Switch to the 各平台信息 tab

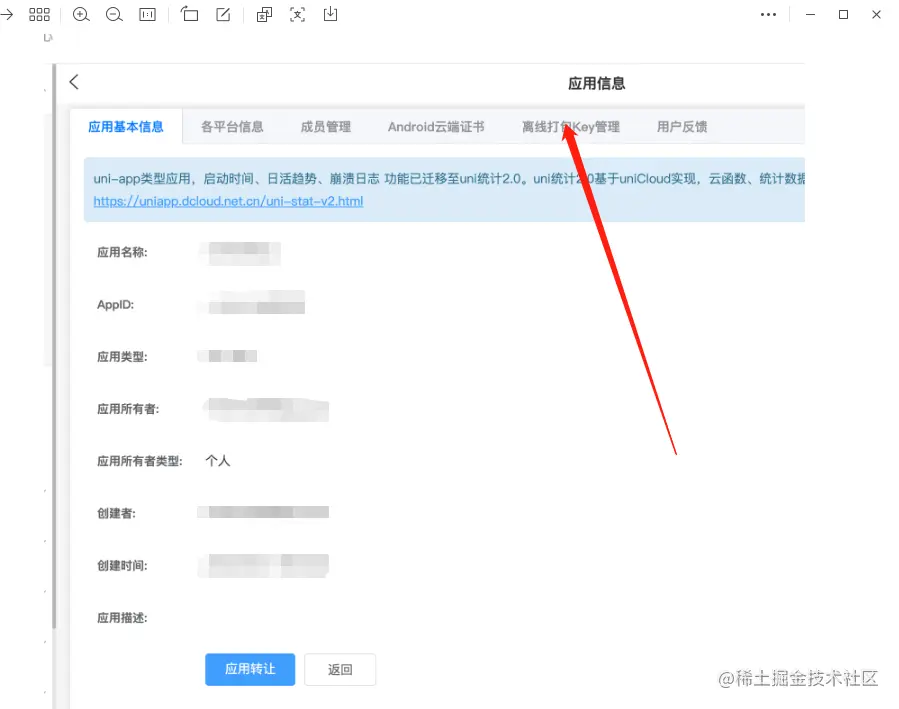tap(232, 127)
